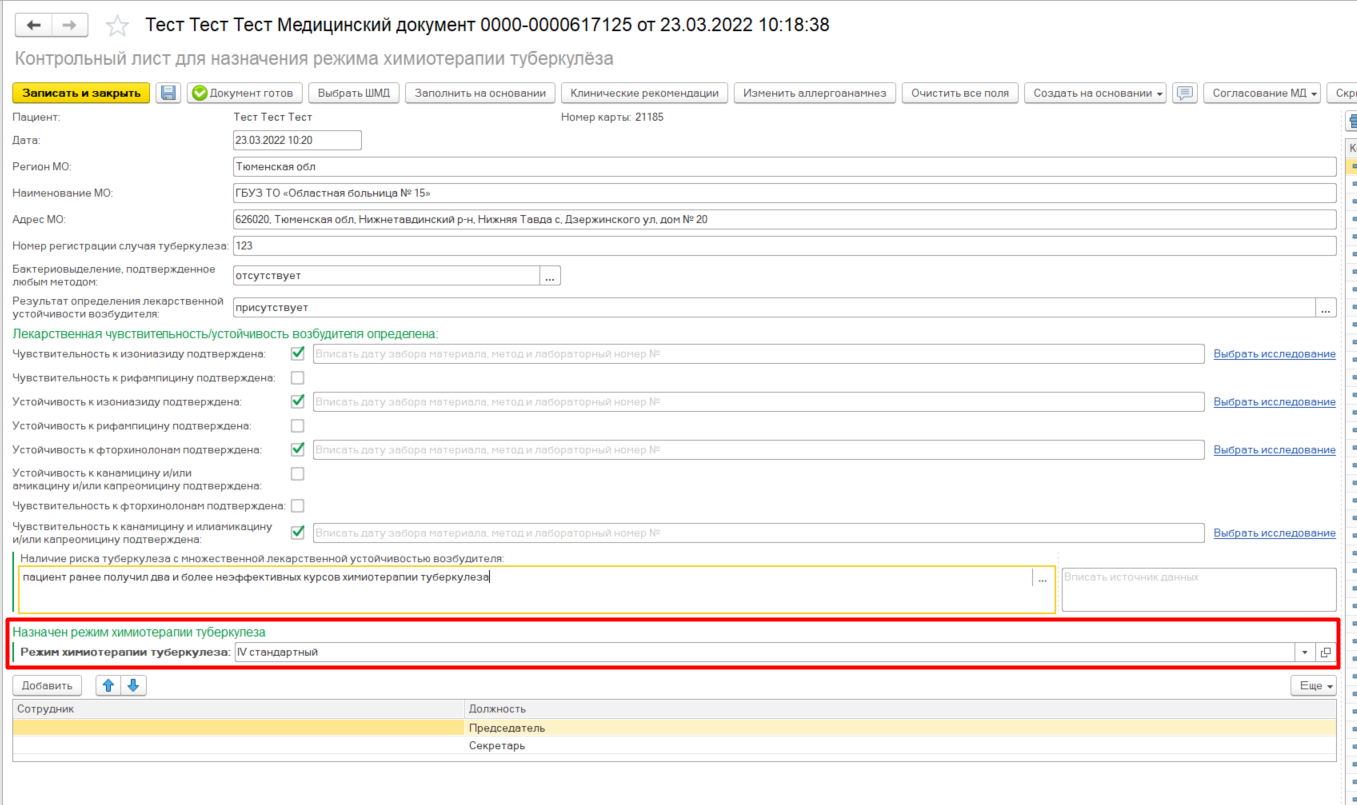Open the chemotherapy regimen field's open-item icon
Screen dimensions: 1357x805
click(1326, 652)
